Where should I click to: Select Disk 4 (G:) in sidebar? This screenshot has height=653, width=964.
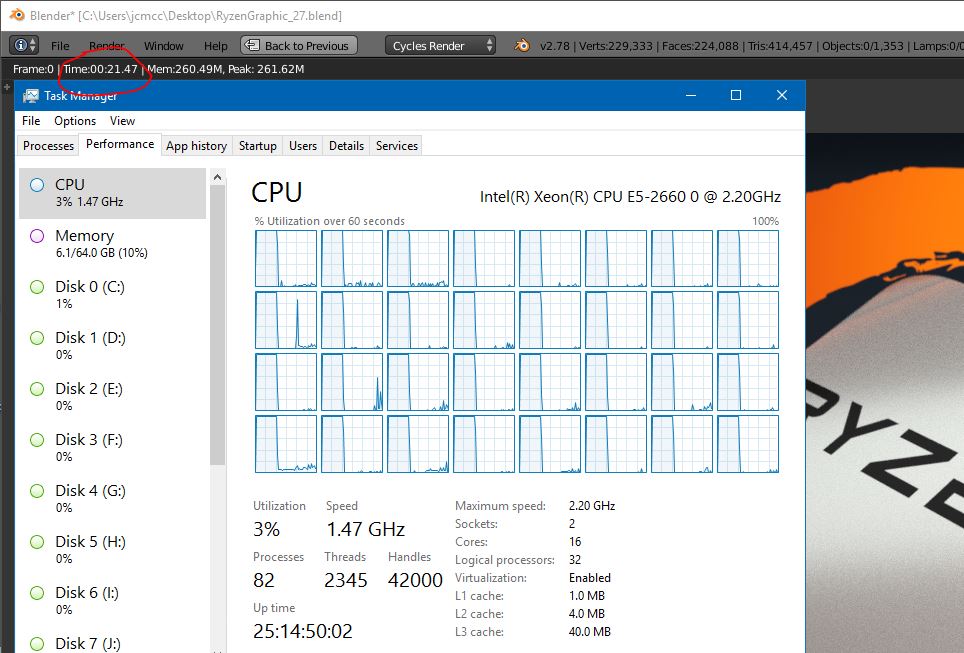(113, 499)
